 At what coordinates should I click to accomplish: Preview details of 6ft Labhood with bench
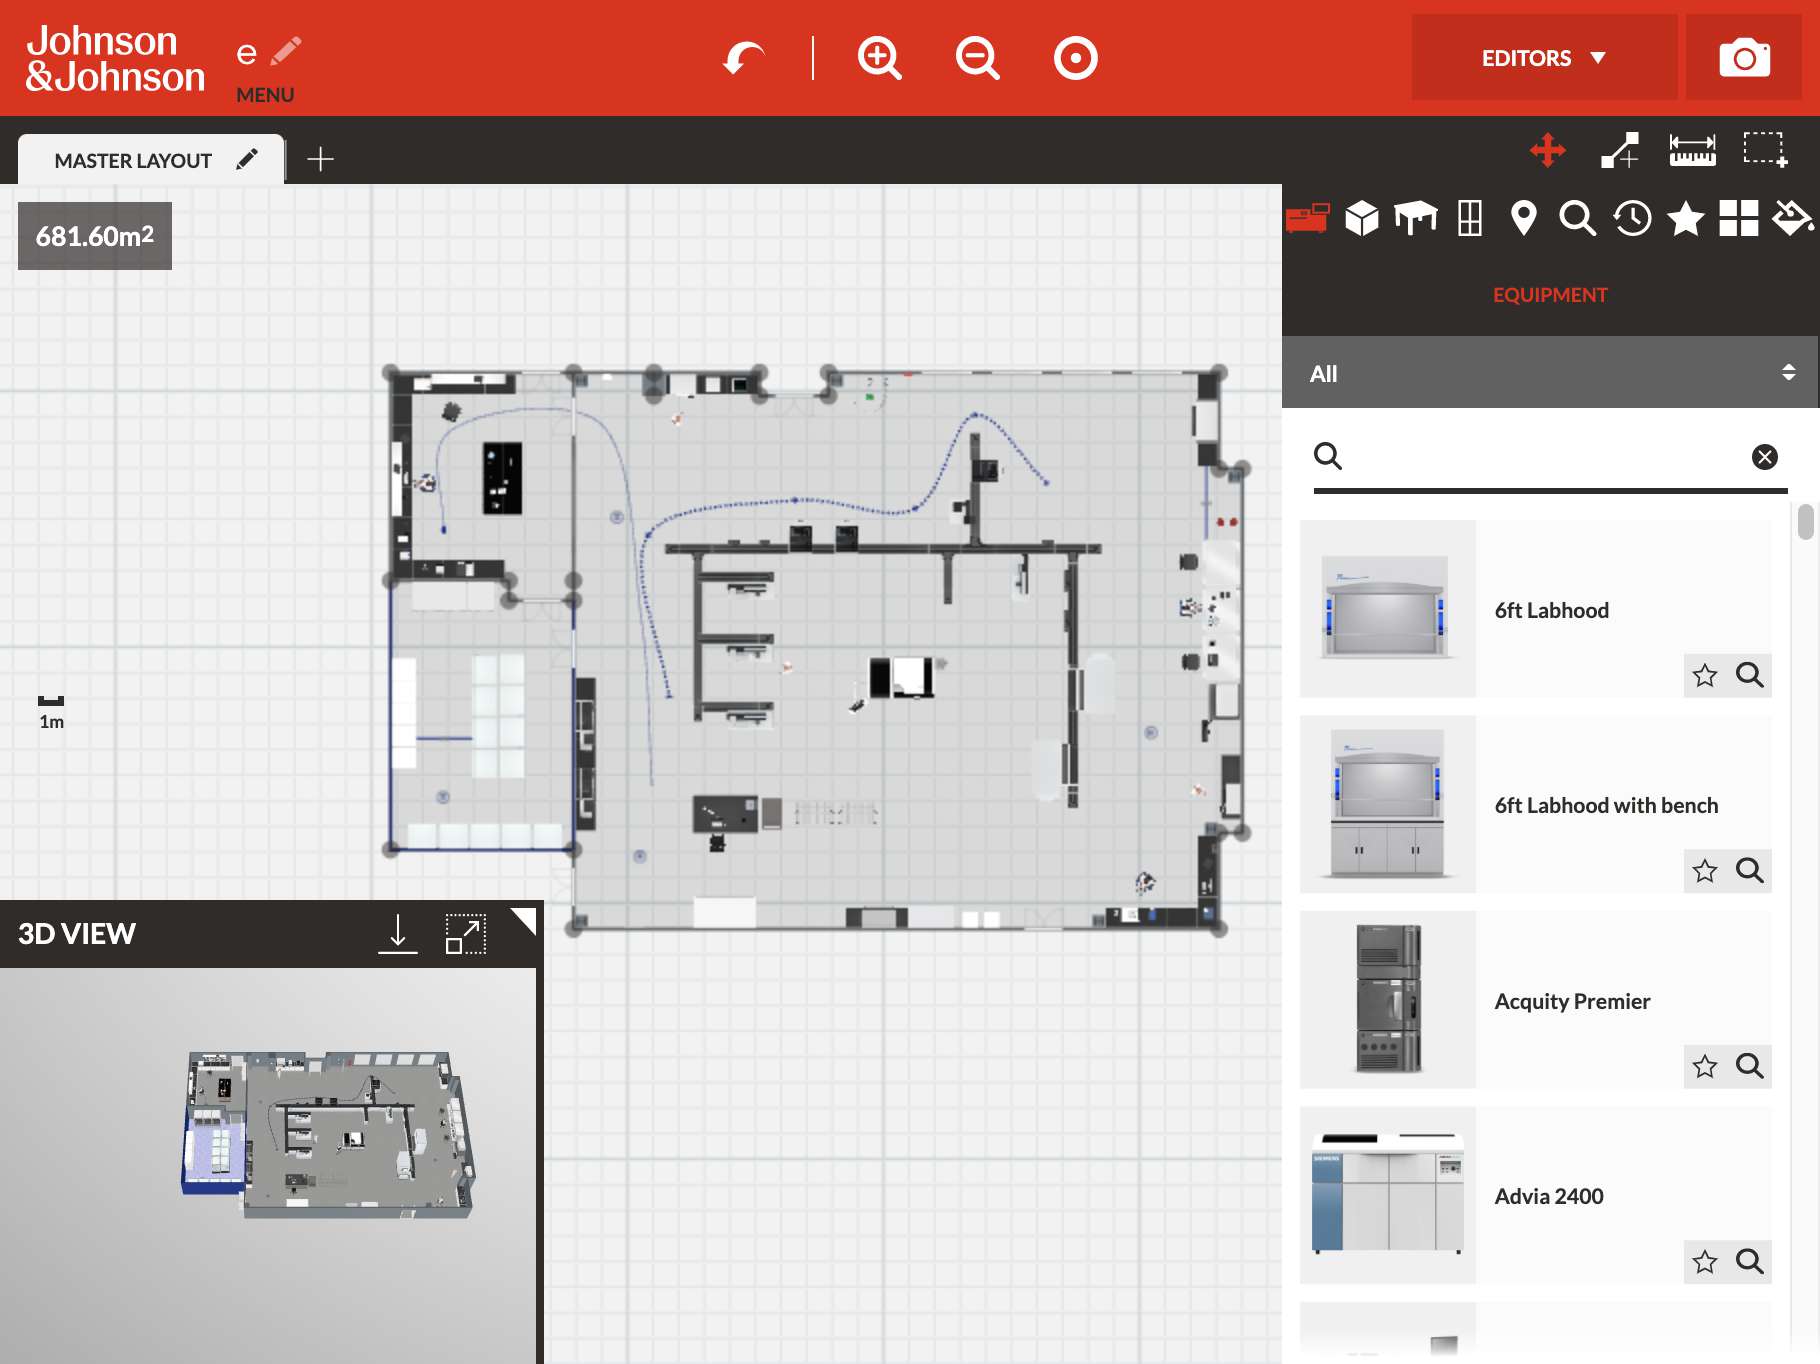click(x=1750, y=871)
